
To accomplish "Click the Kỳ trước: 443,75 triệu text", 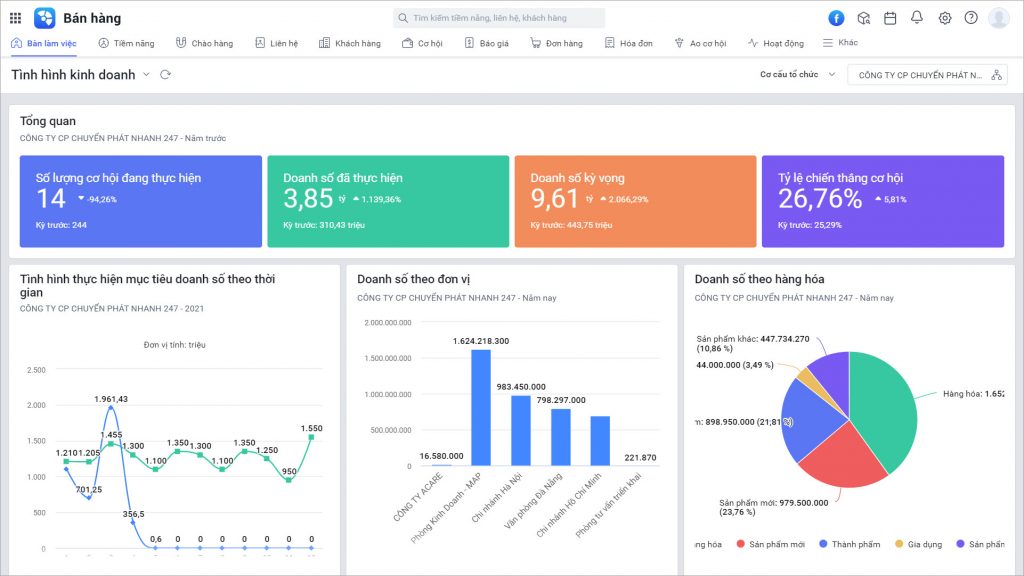I will click(x=571, y=225).
